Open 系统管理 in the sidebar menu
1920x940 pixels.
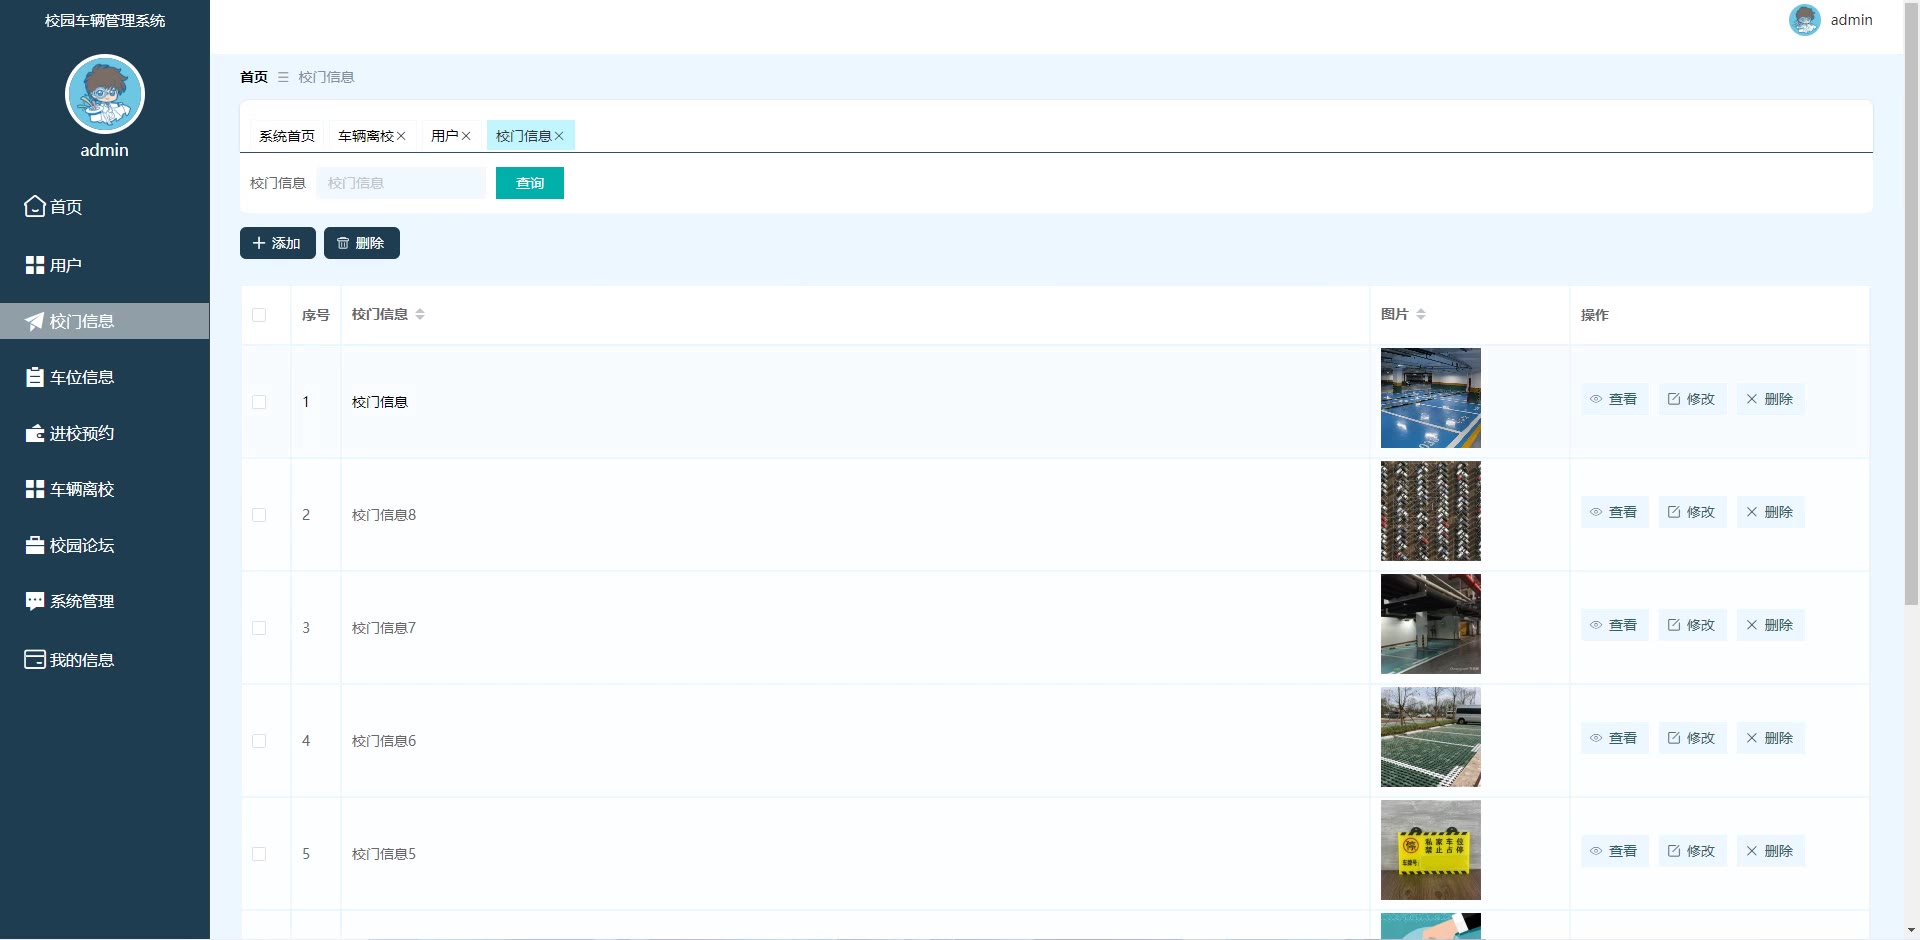click(105, 601)
